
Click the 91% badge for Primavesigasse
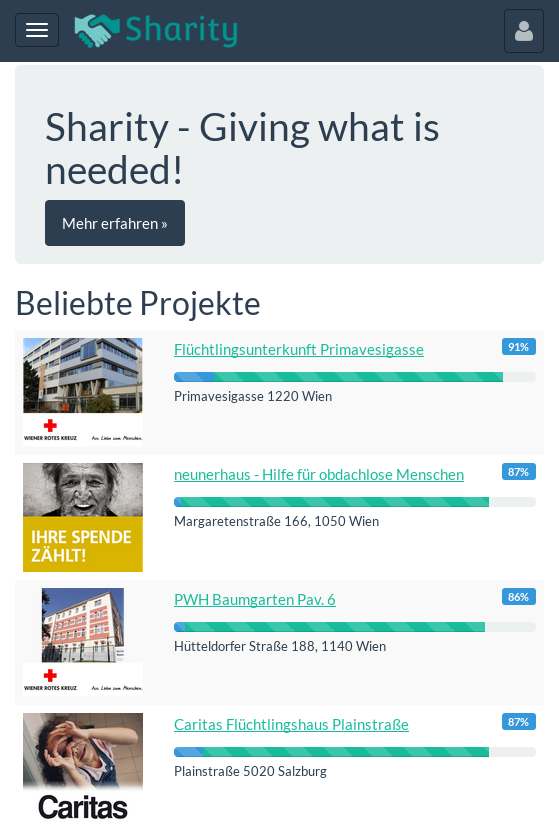point(519,347)
